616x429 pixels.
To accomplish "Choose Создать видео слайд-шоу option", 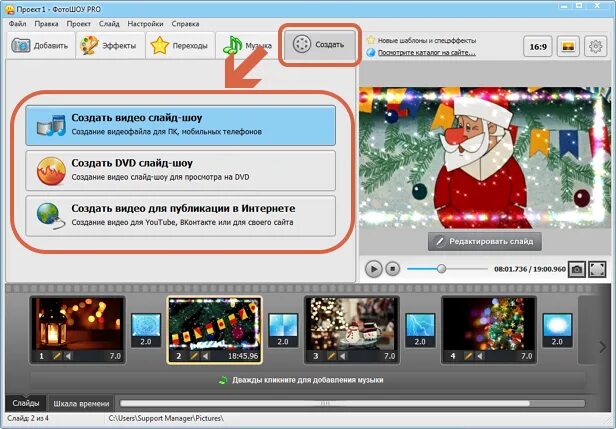I will [180, 125].
